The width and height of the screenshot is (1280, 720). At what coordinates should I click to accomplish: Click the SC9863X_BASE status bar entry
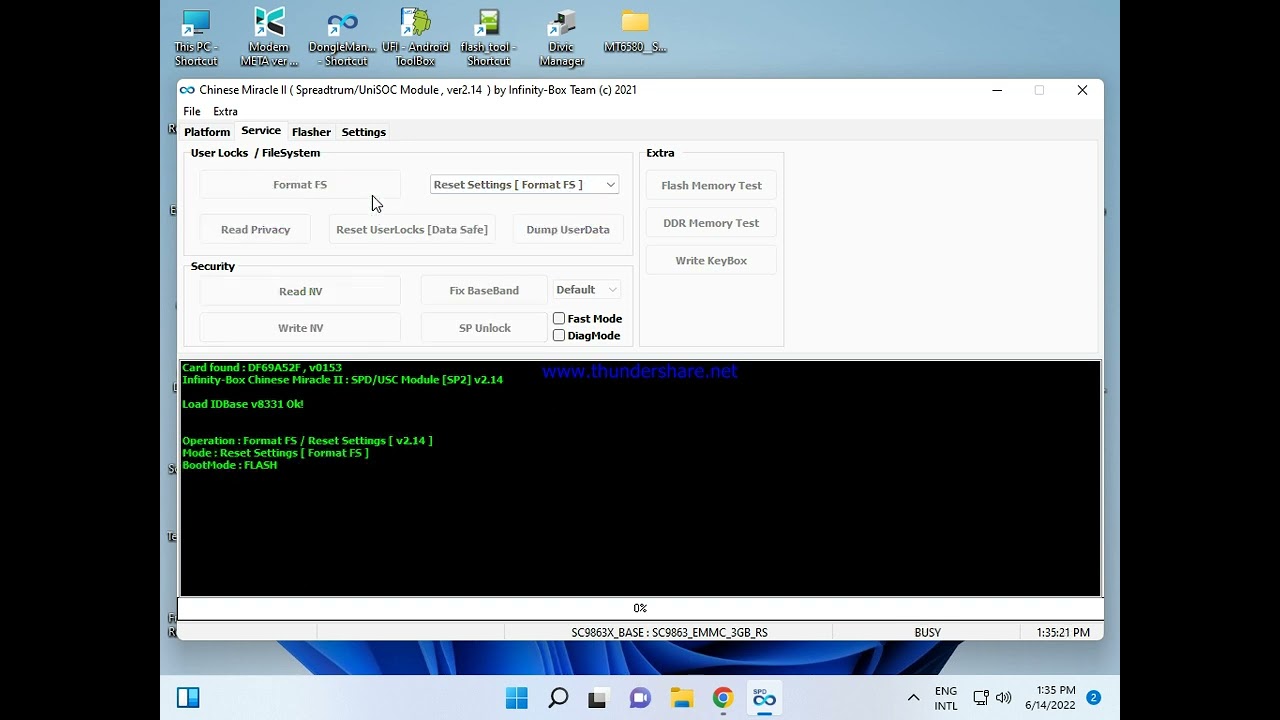pyautogui.click(x=669, y=633)
